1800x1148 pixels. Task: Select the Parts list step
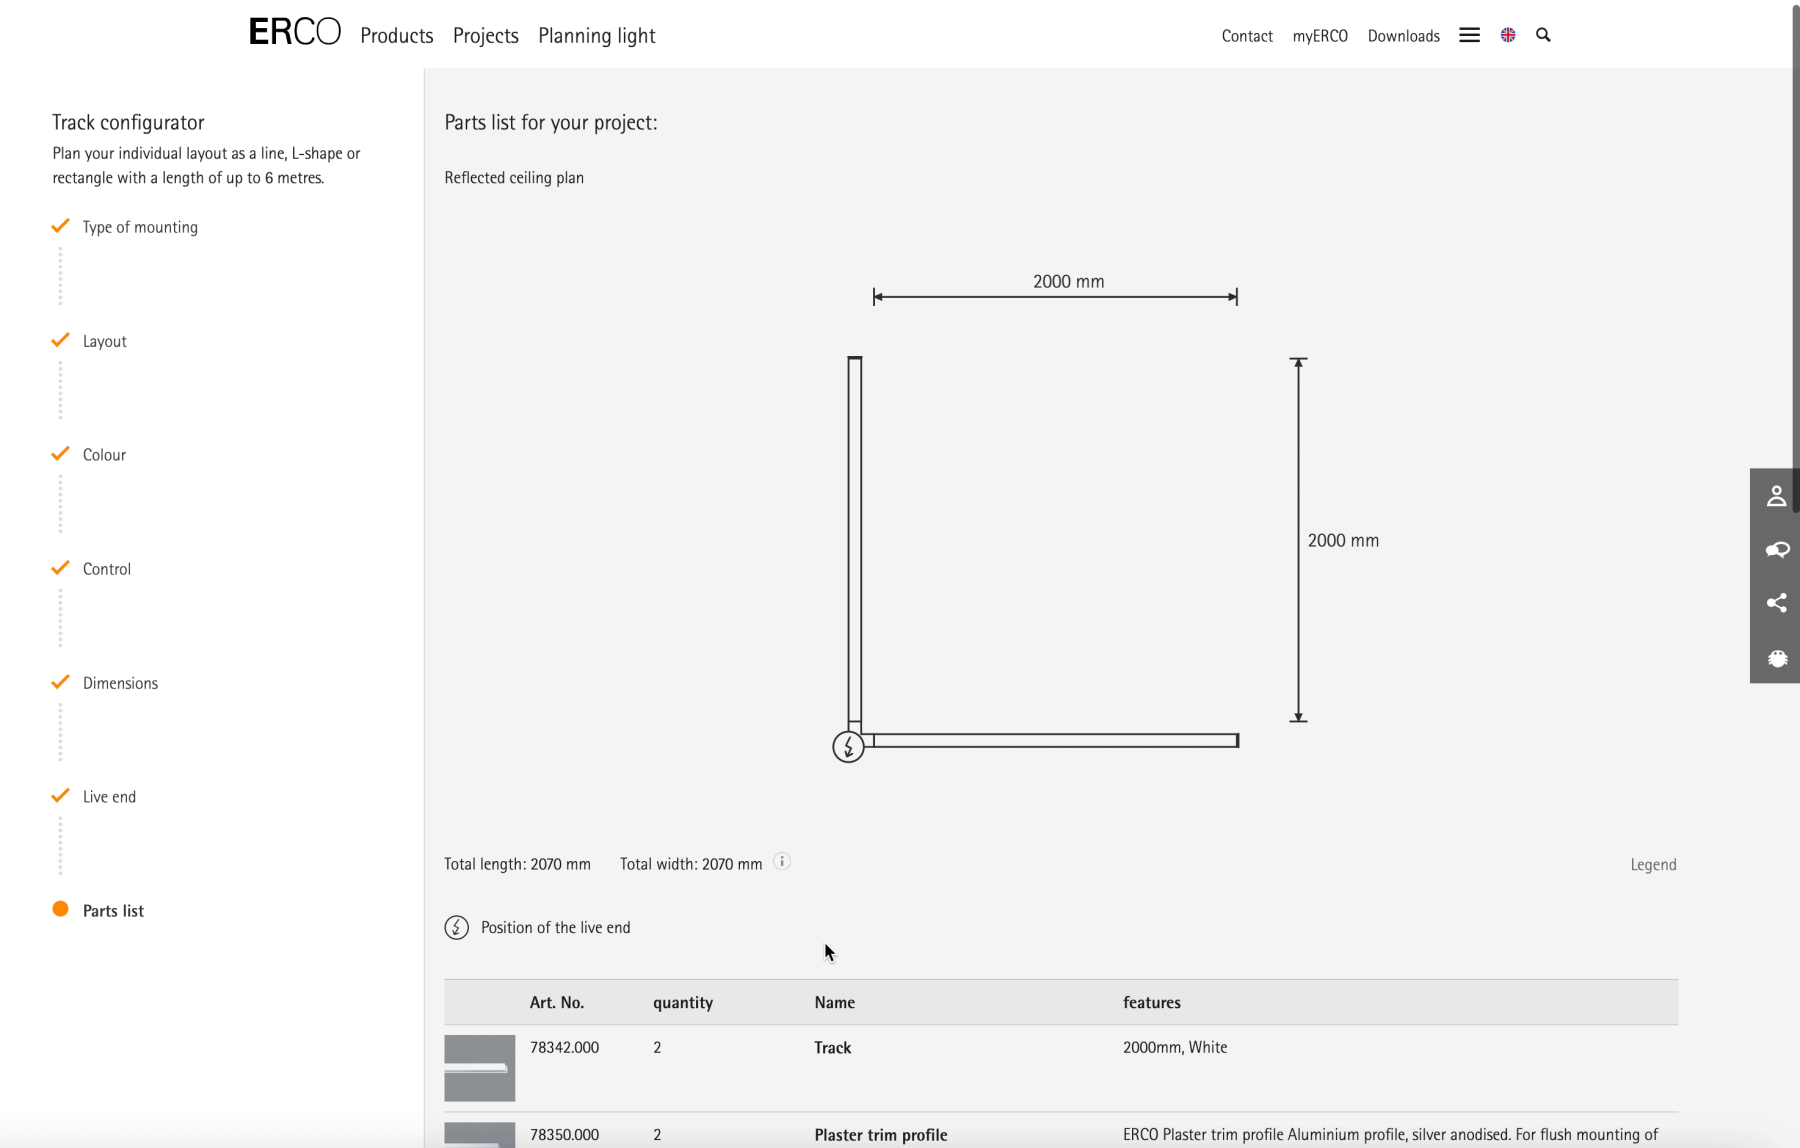click(113, 911)
